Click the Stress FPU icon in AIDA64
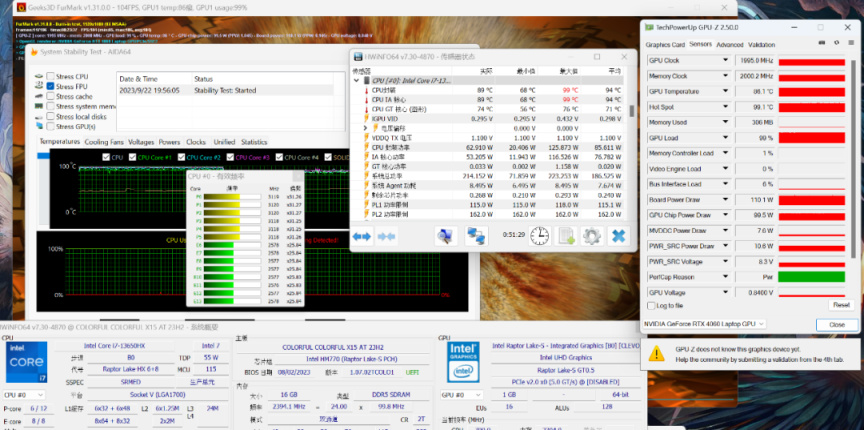864x430 pixels. (39, 86)
